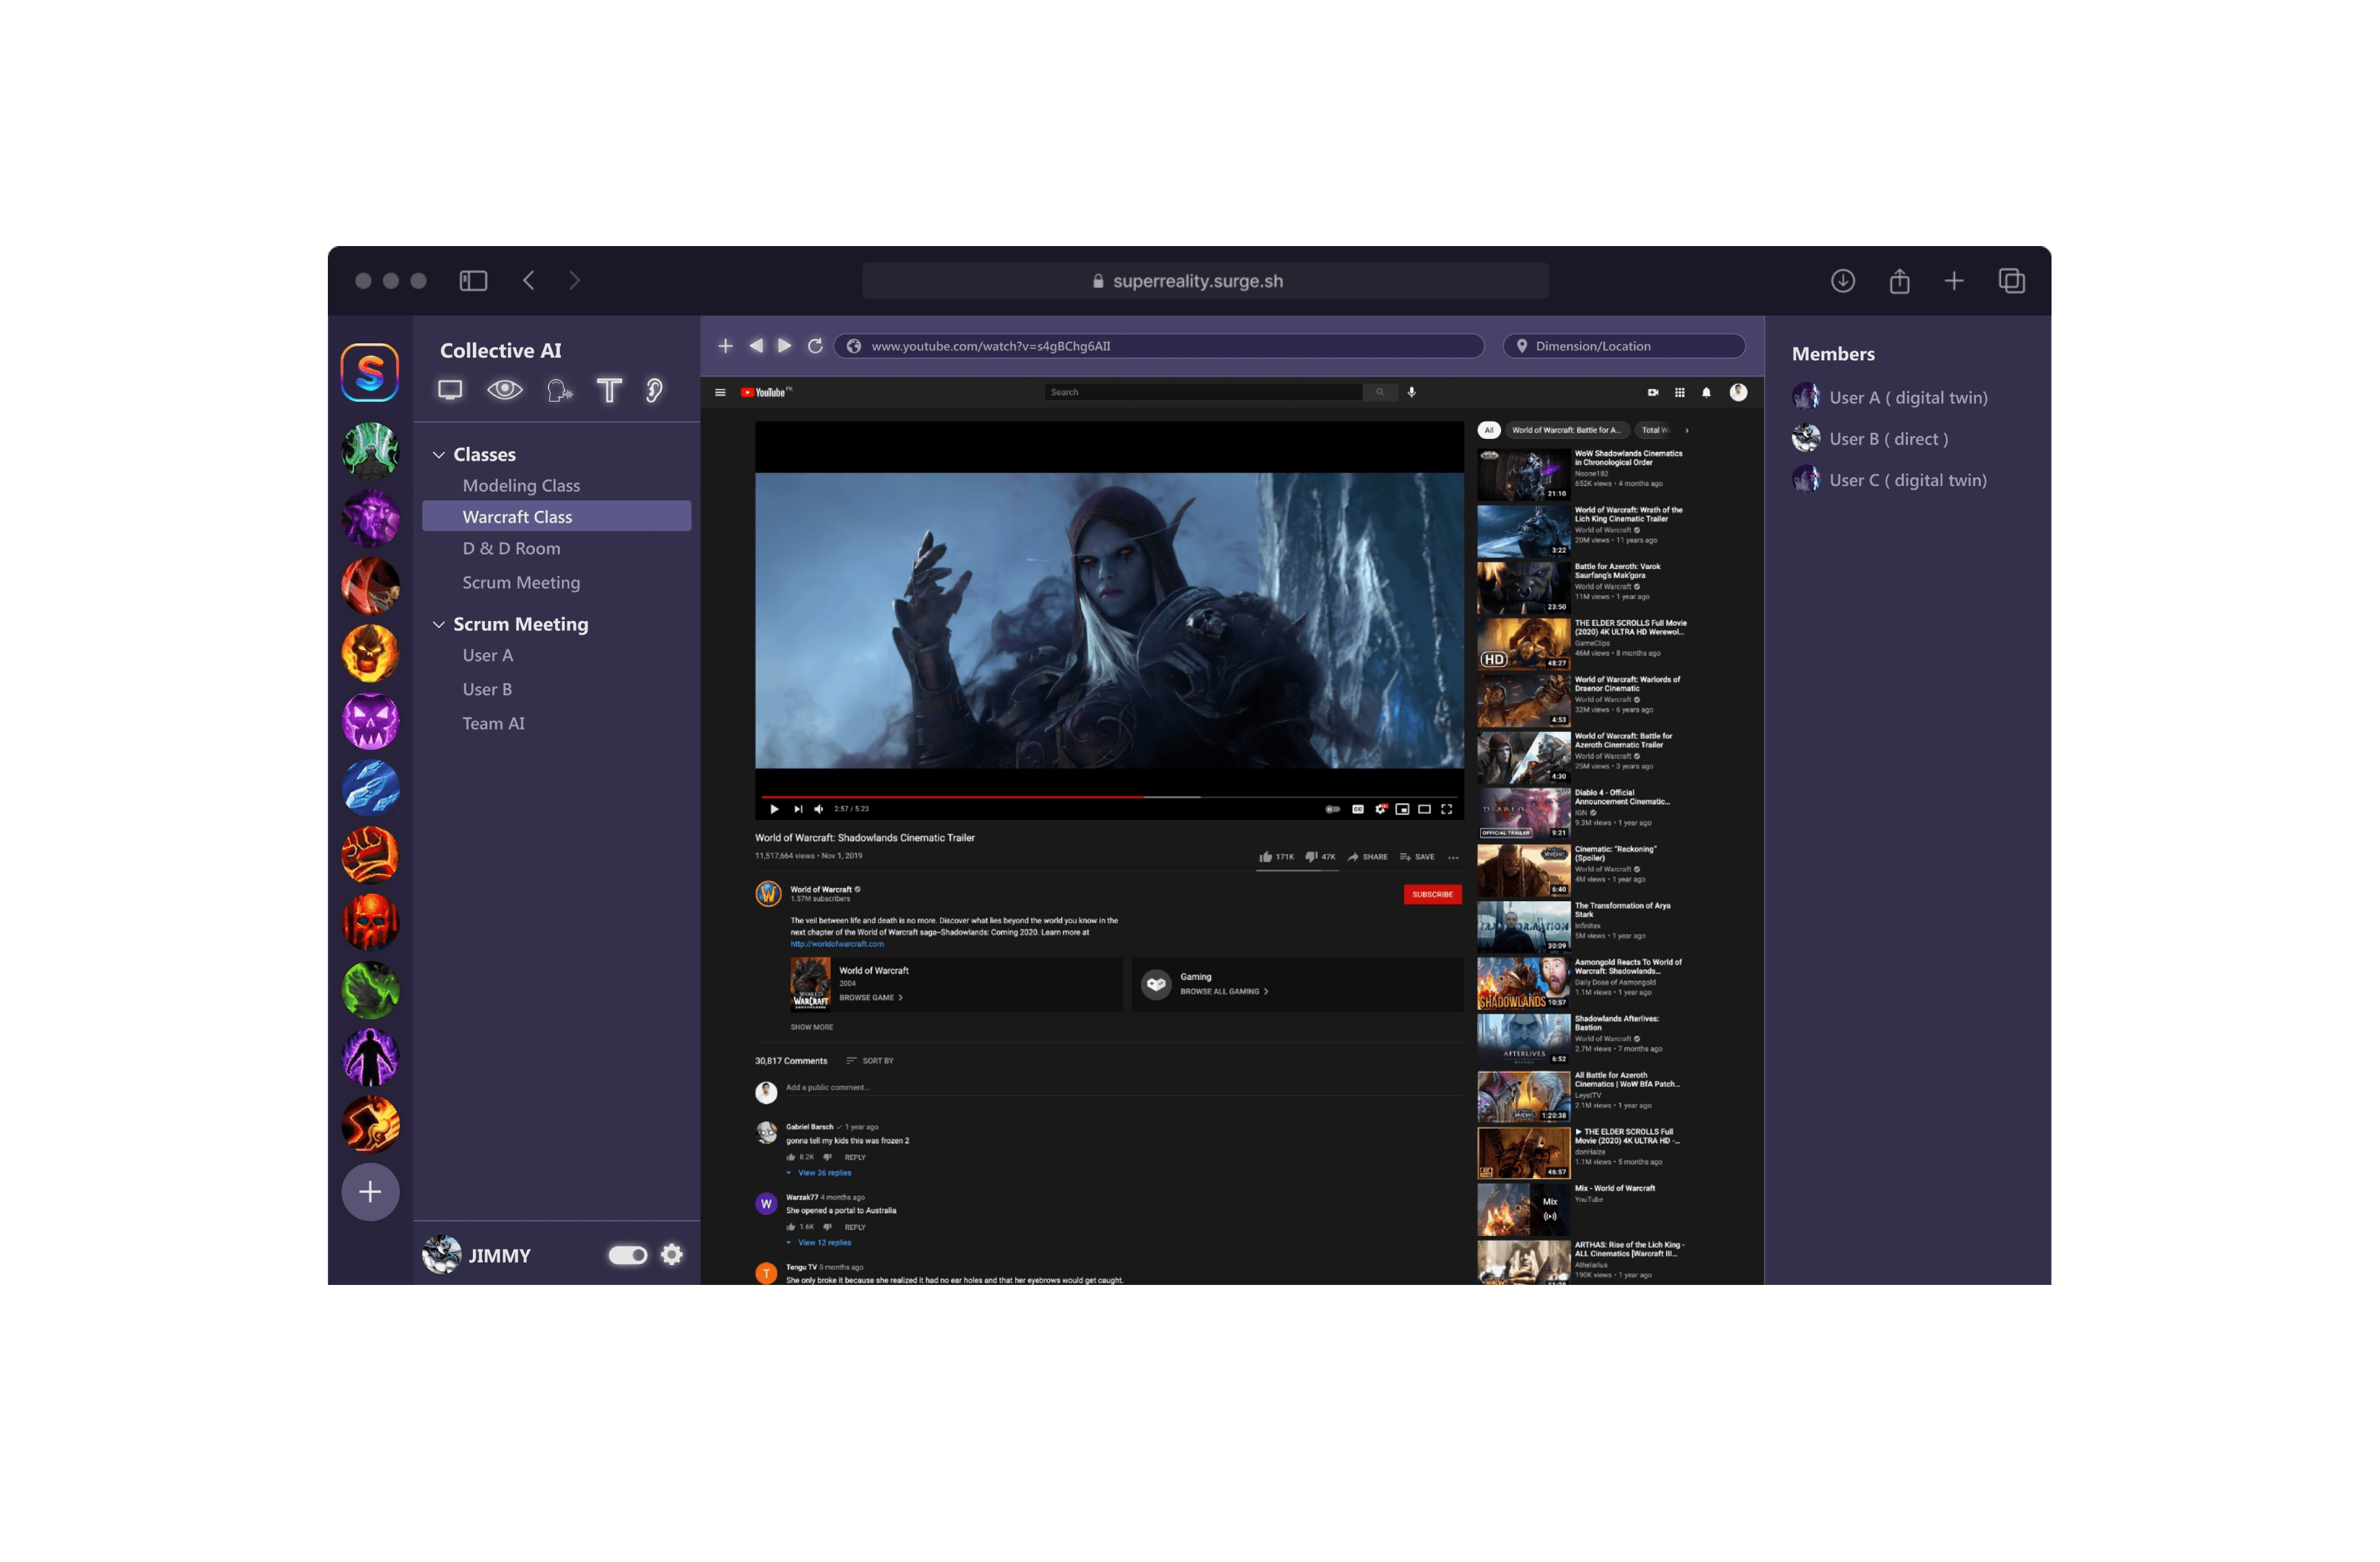Toggle autoplay switch in player
The height and width of the screenshot is (1562, 2380).
(1333, 810)
